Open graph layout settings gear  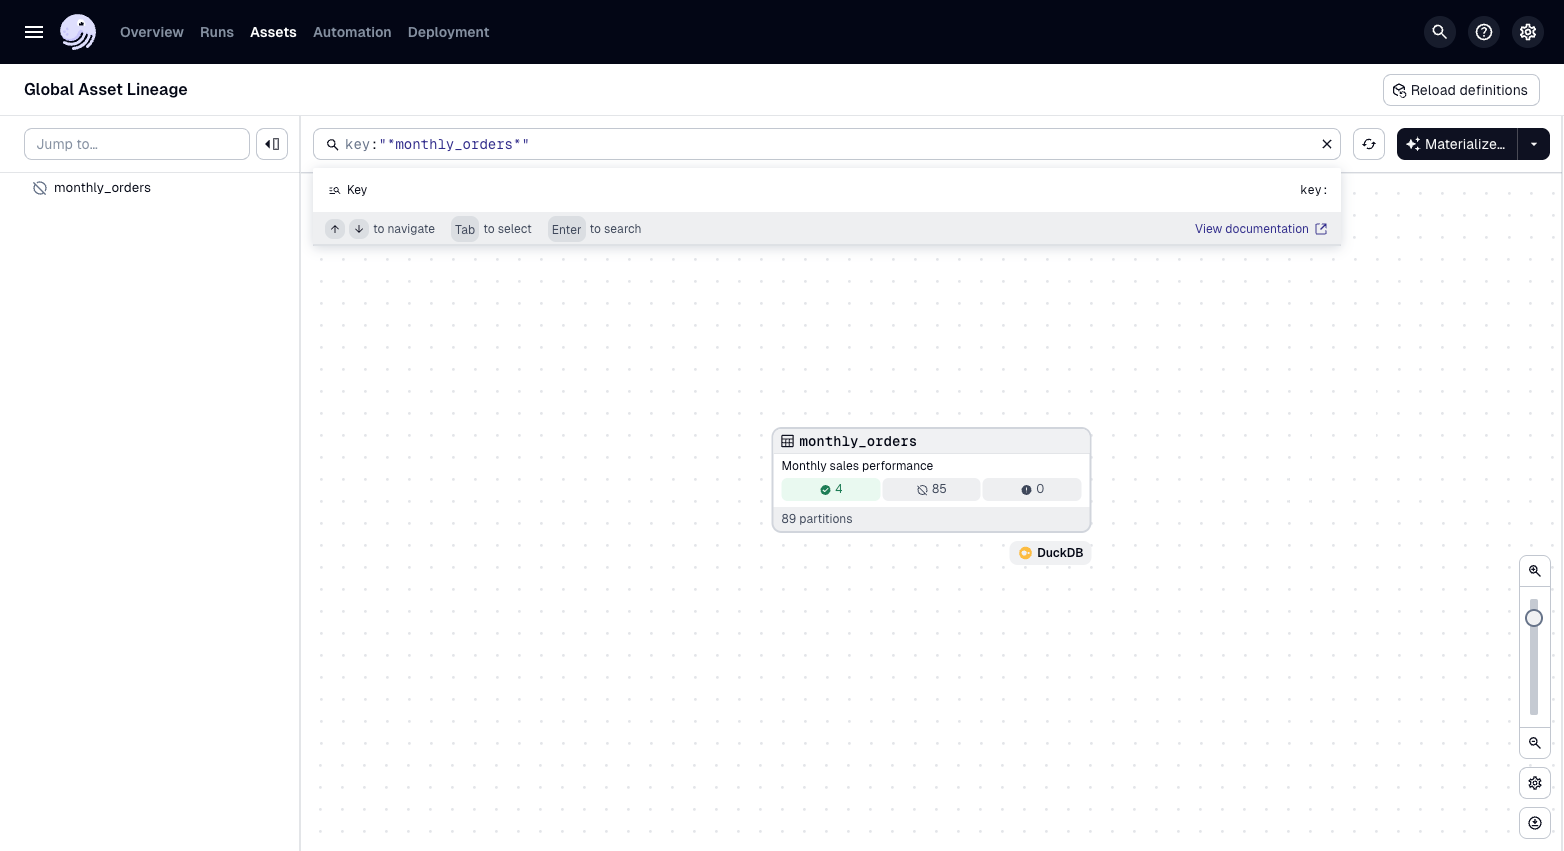point(1534,783)
